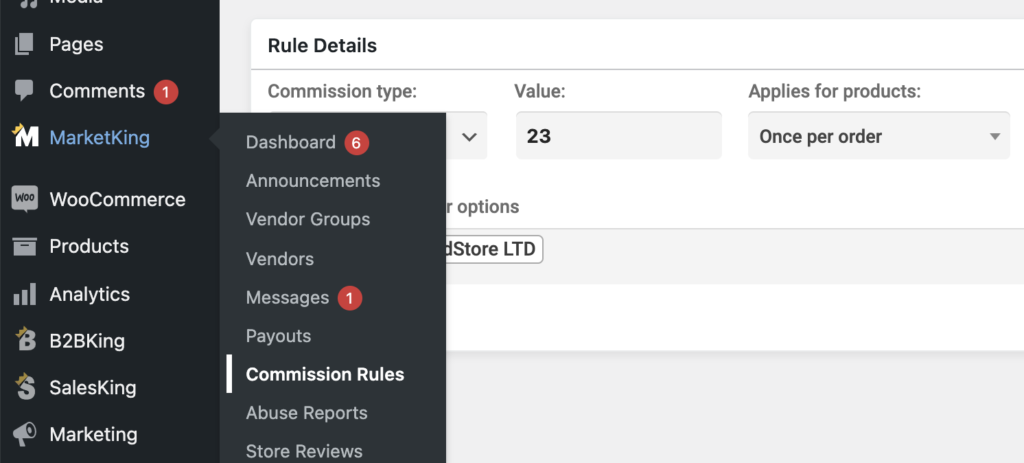Click the Products archive box icon
The height and width of the screenshot is (463, 1024).
pos(25,246)
